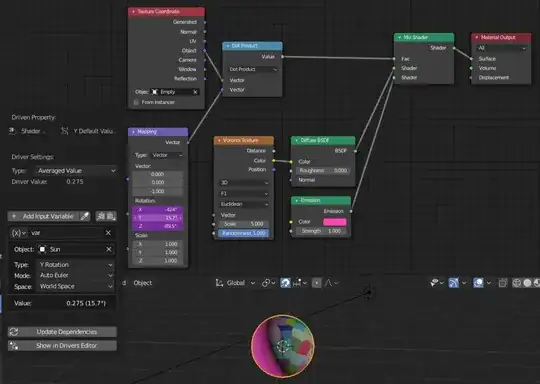Image resolution: width=540 pixels, height=384 pixels.
Task: Collapse the Texture Coordinate node
Action: (x=133, y=12)
